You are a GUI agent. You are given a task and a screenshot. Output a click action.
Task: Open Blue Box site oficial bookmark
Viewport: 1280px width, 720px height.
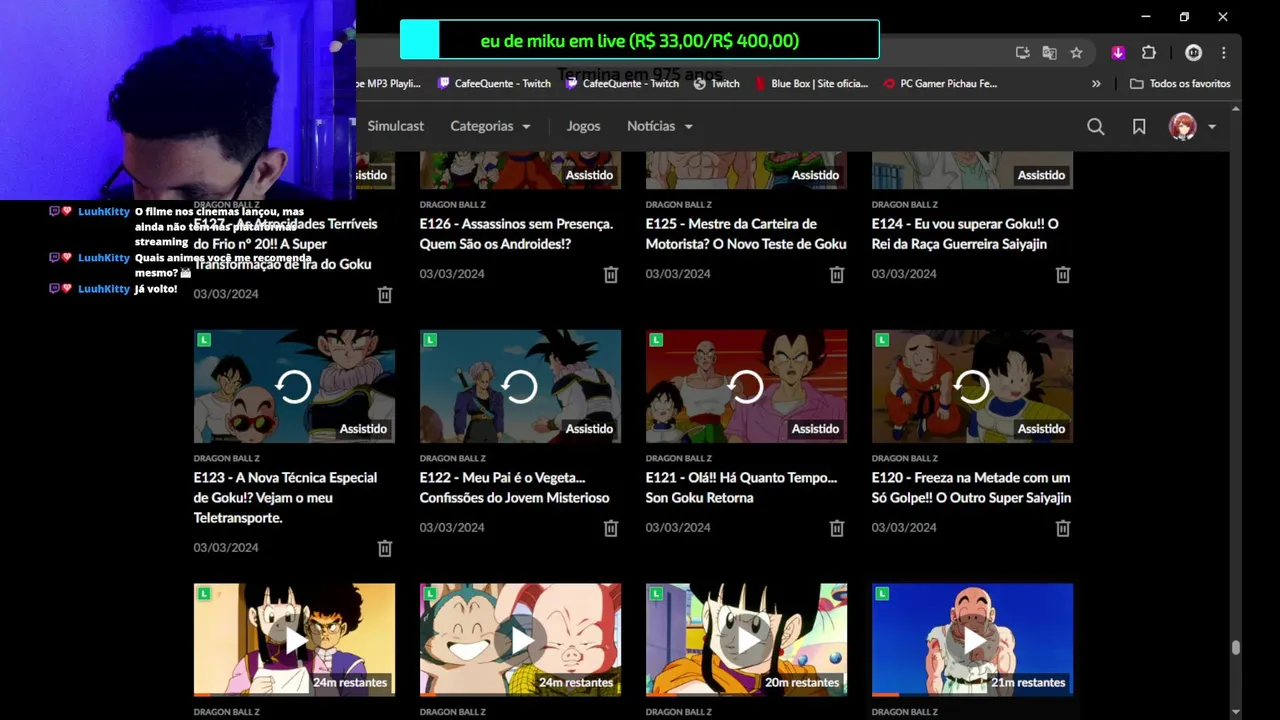pos(811,84)
